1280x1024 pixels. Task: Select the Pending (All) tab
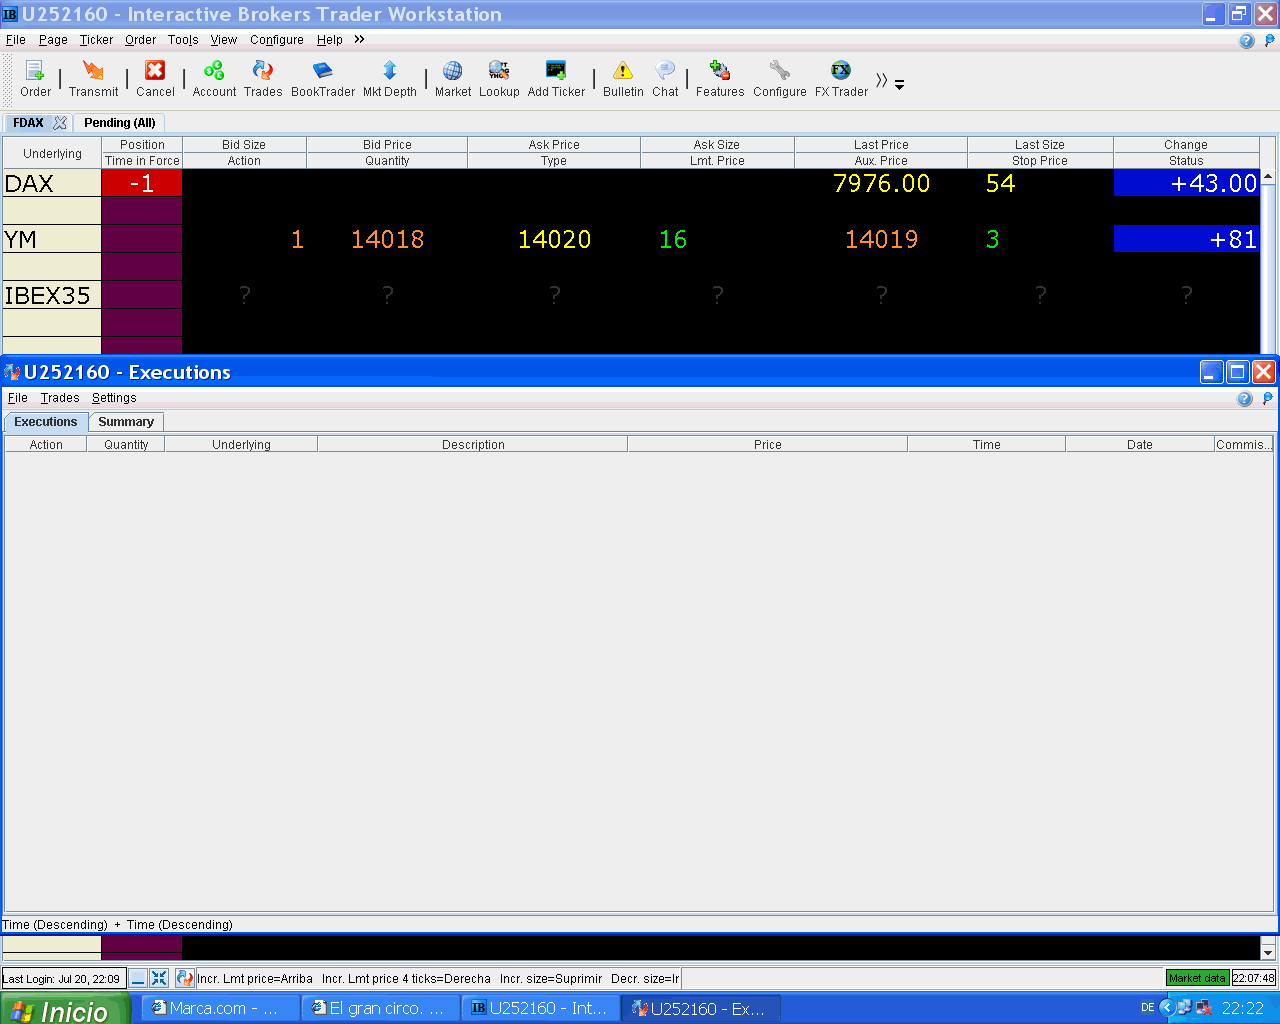point(120,123)
